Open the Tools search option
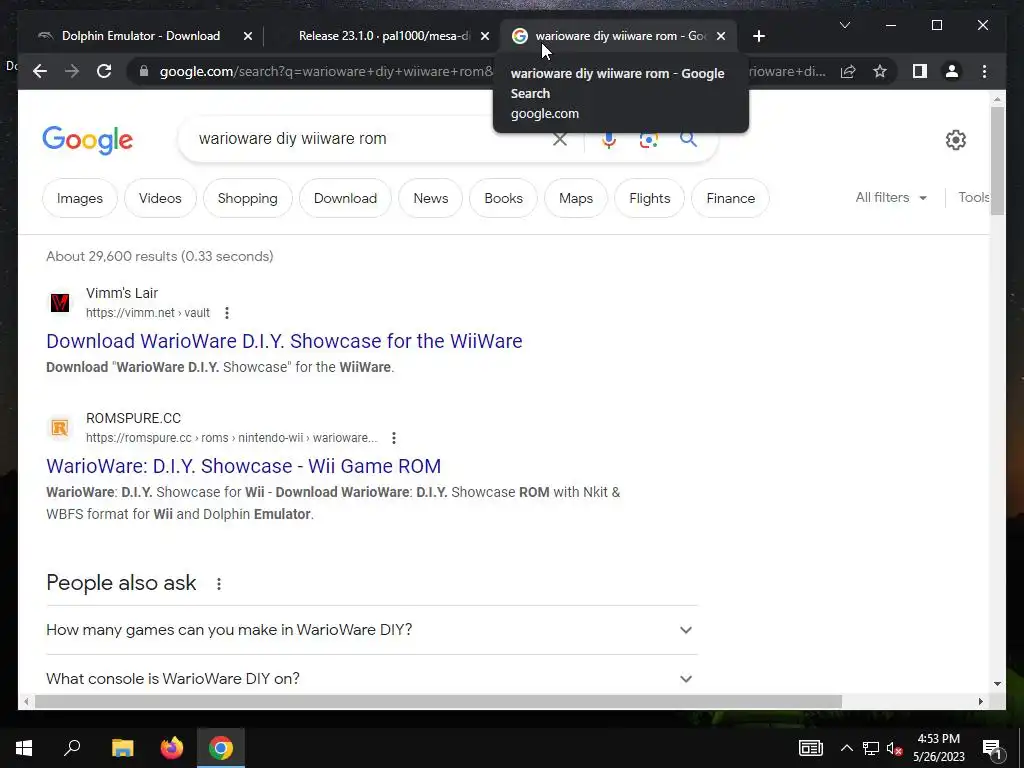 (974, 198)
